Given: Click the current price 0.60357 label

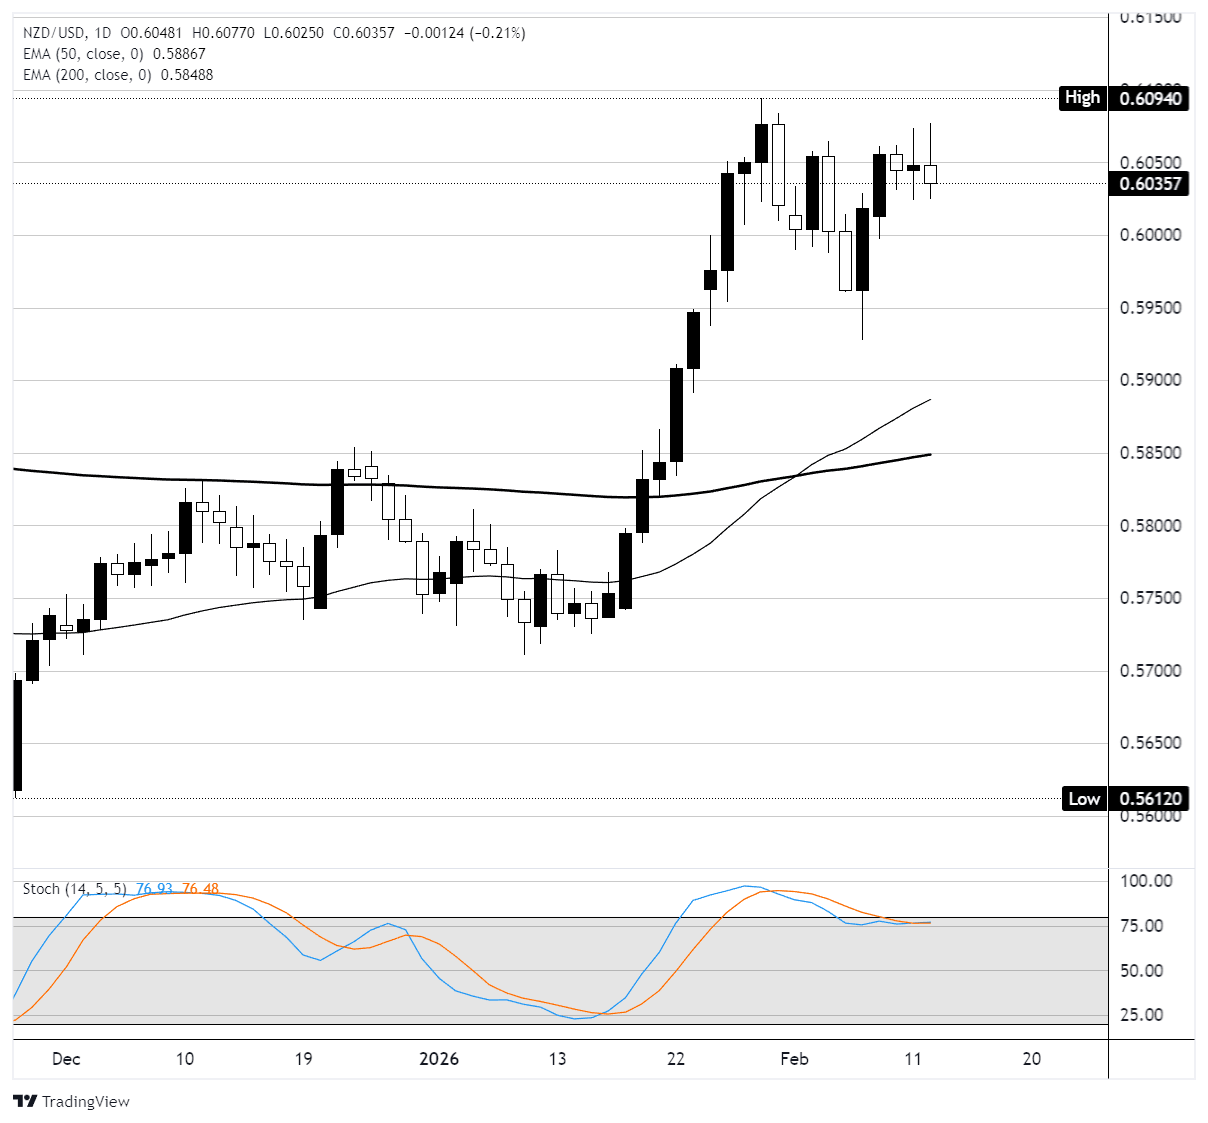Looking at the screenshot, I should 1150,184.
